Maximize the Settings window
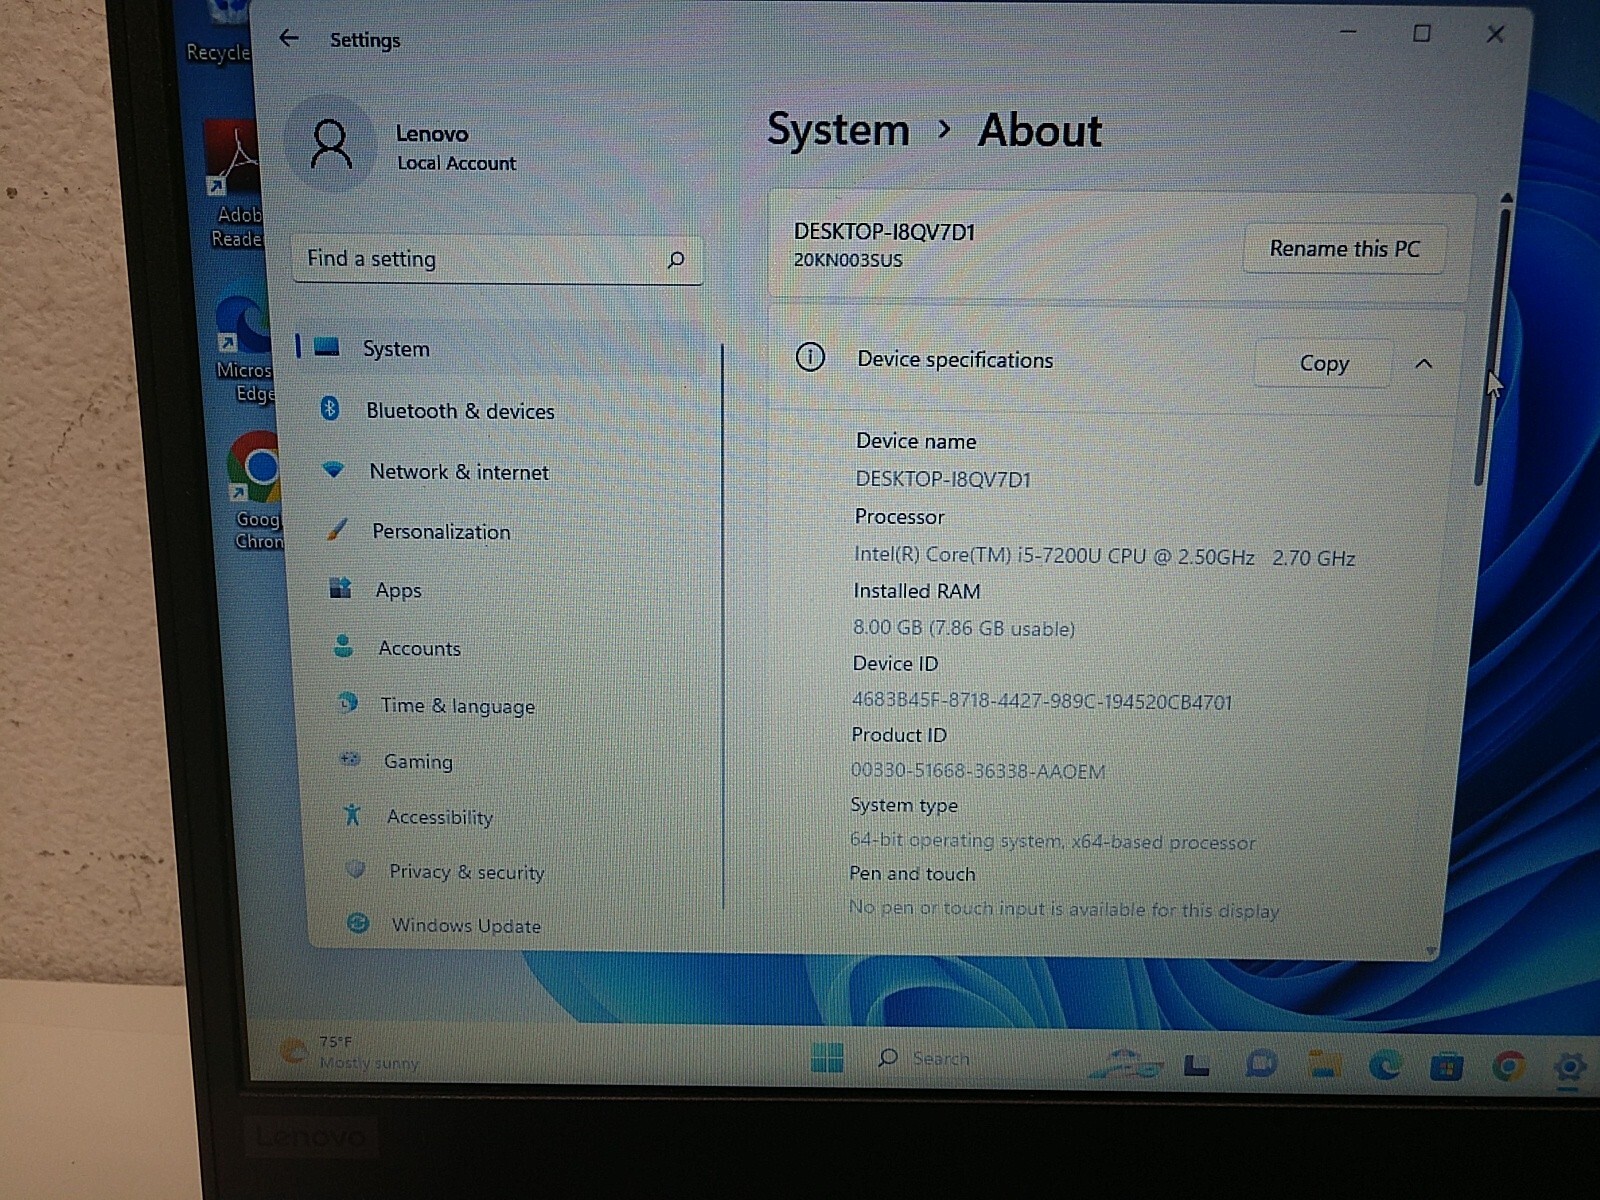Screen dimensions: 1600x1200 click(x=1421, y=33)
